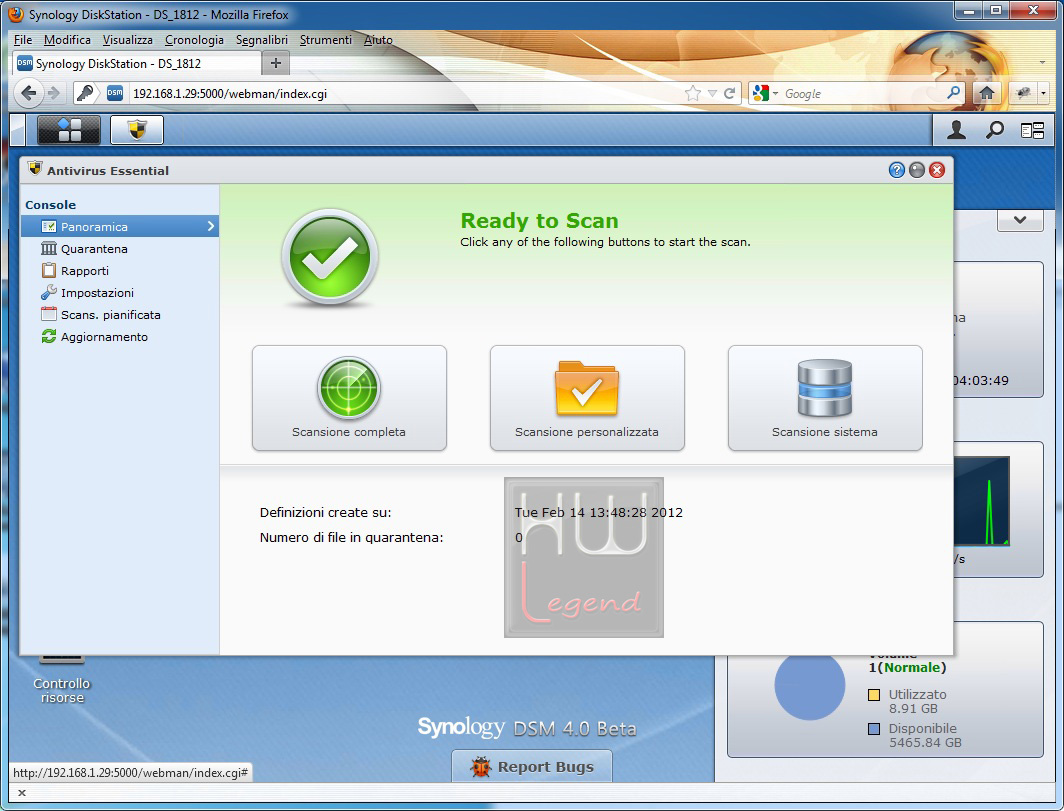Viewport: 1064px width, 811px height.
Task: Open the Aiuto menu
Action: point(378,40)
